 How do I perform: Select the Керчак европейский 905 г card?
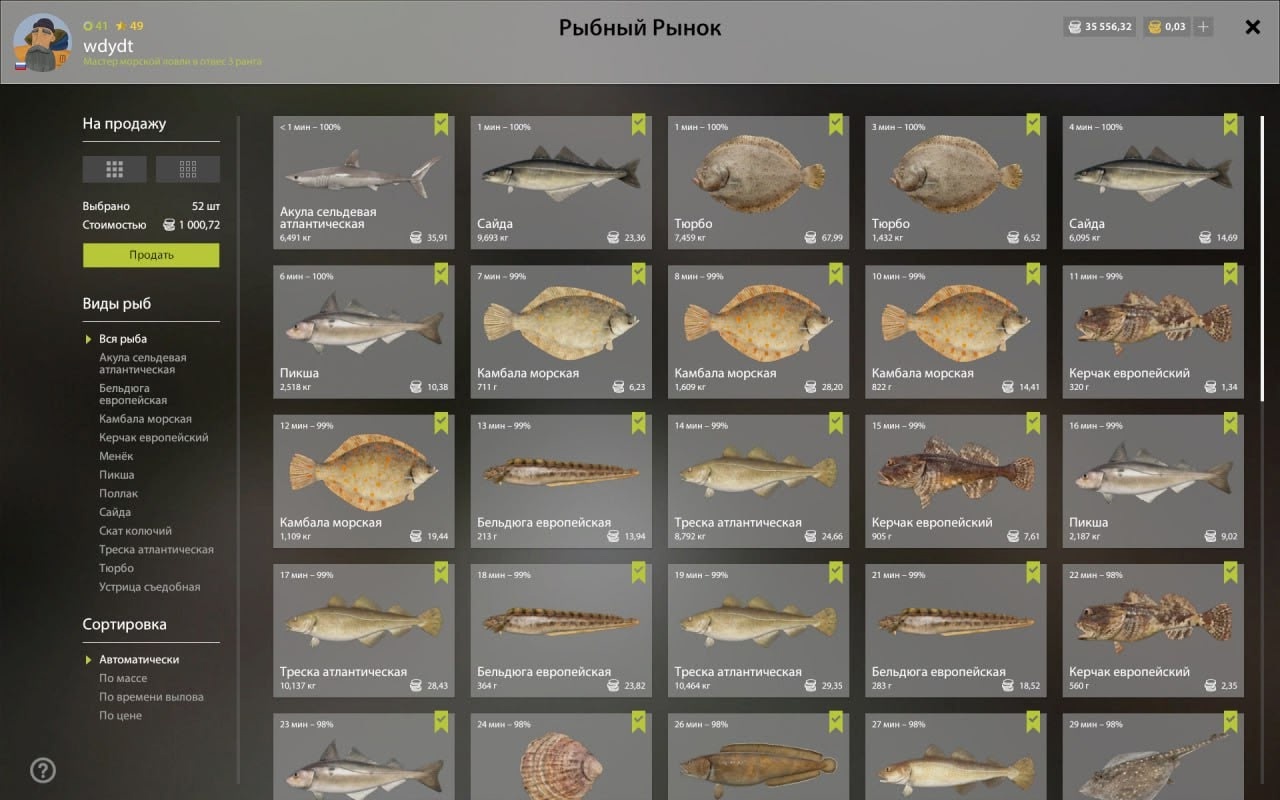955,481
